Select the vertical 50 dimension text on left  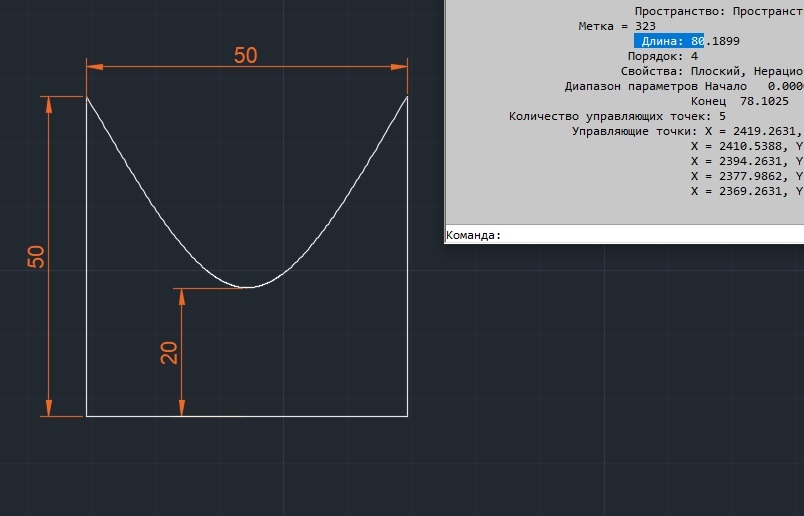pos(36,257)
